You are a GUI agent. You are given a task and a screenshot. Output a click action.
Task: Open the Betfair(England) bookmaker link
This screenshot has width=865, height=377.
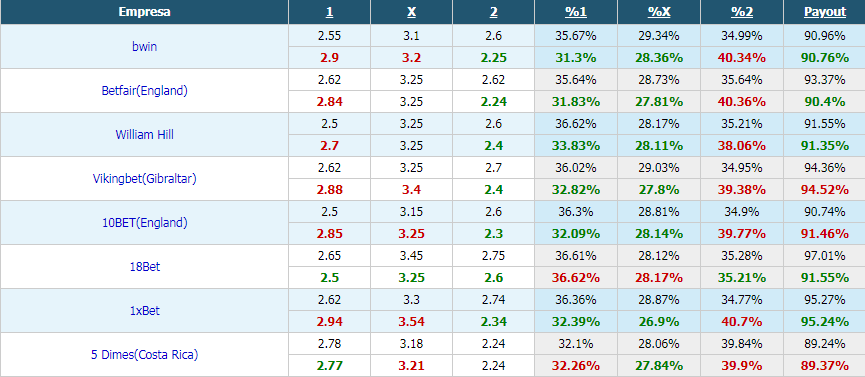(145, 91)
